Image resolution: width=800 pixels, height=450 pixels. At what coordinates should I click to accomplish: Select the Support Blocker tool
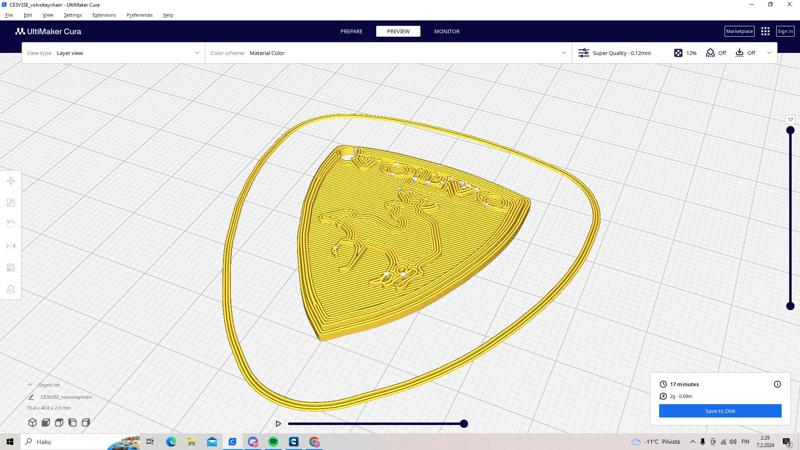(x=11, y=289)
